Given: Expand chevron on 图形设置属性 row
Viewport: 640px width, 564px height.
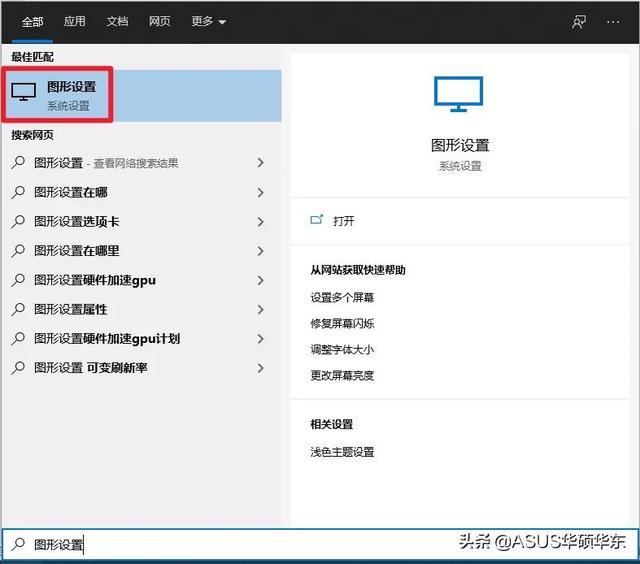Looking at the screenshot, I should [260, 309].
